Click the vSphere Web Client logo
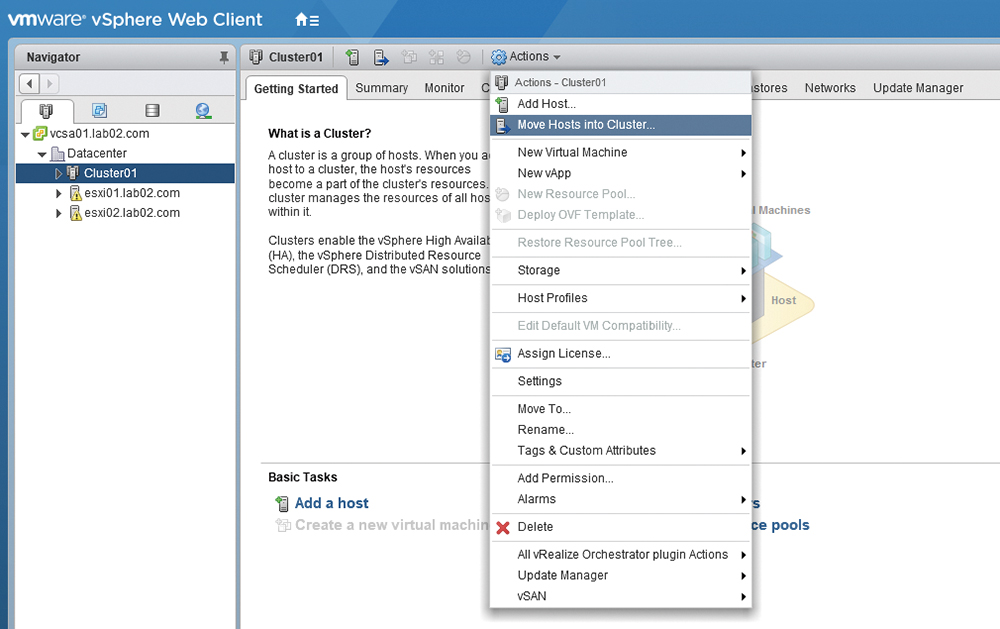Viewport: 1000px width, 629px height. pyautogui.click(x=135, y=20)
